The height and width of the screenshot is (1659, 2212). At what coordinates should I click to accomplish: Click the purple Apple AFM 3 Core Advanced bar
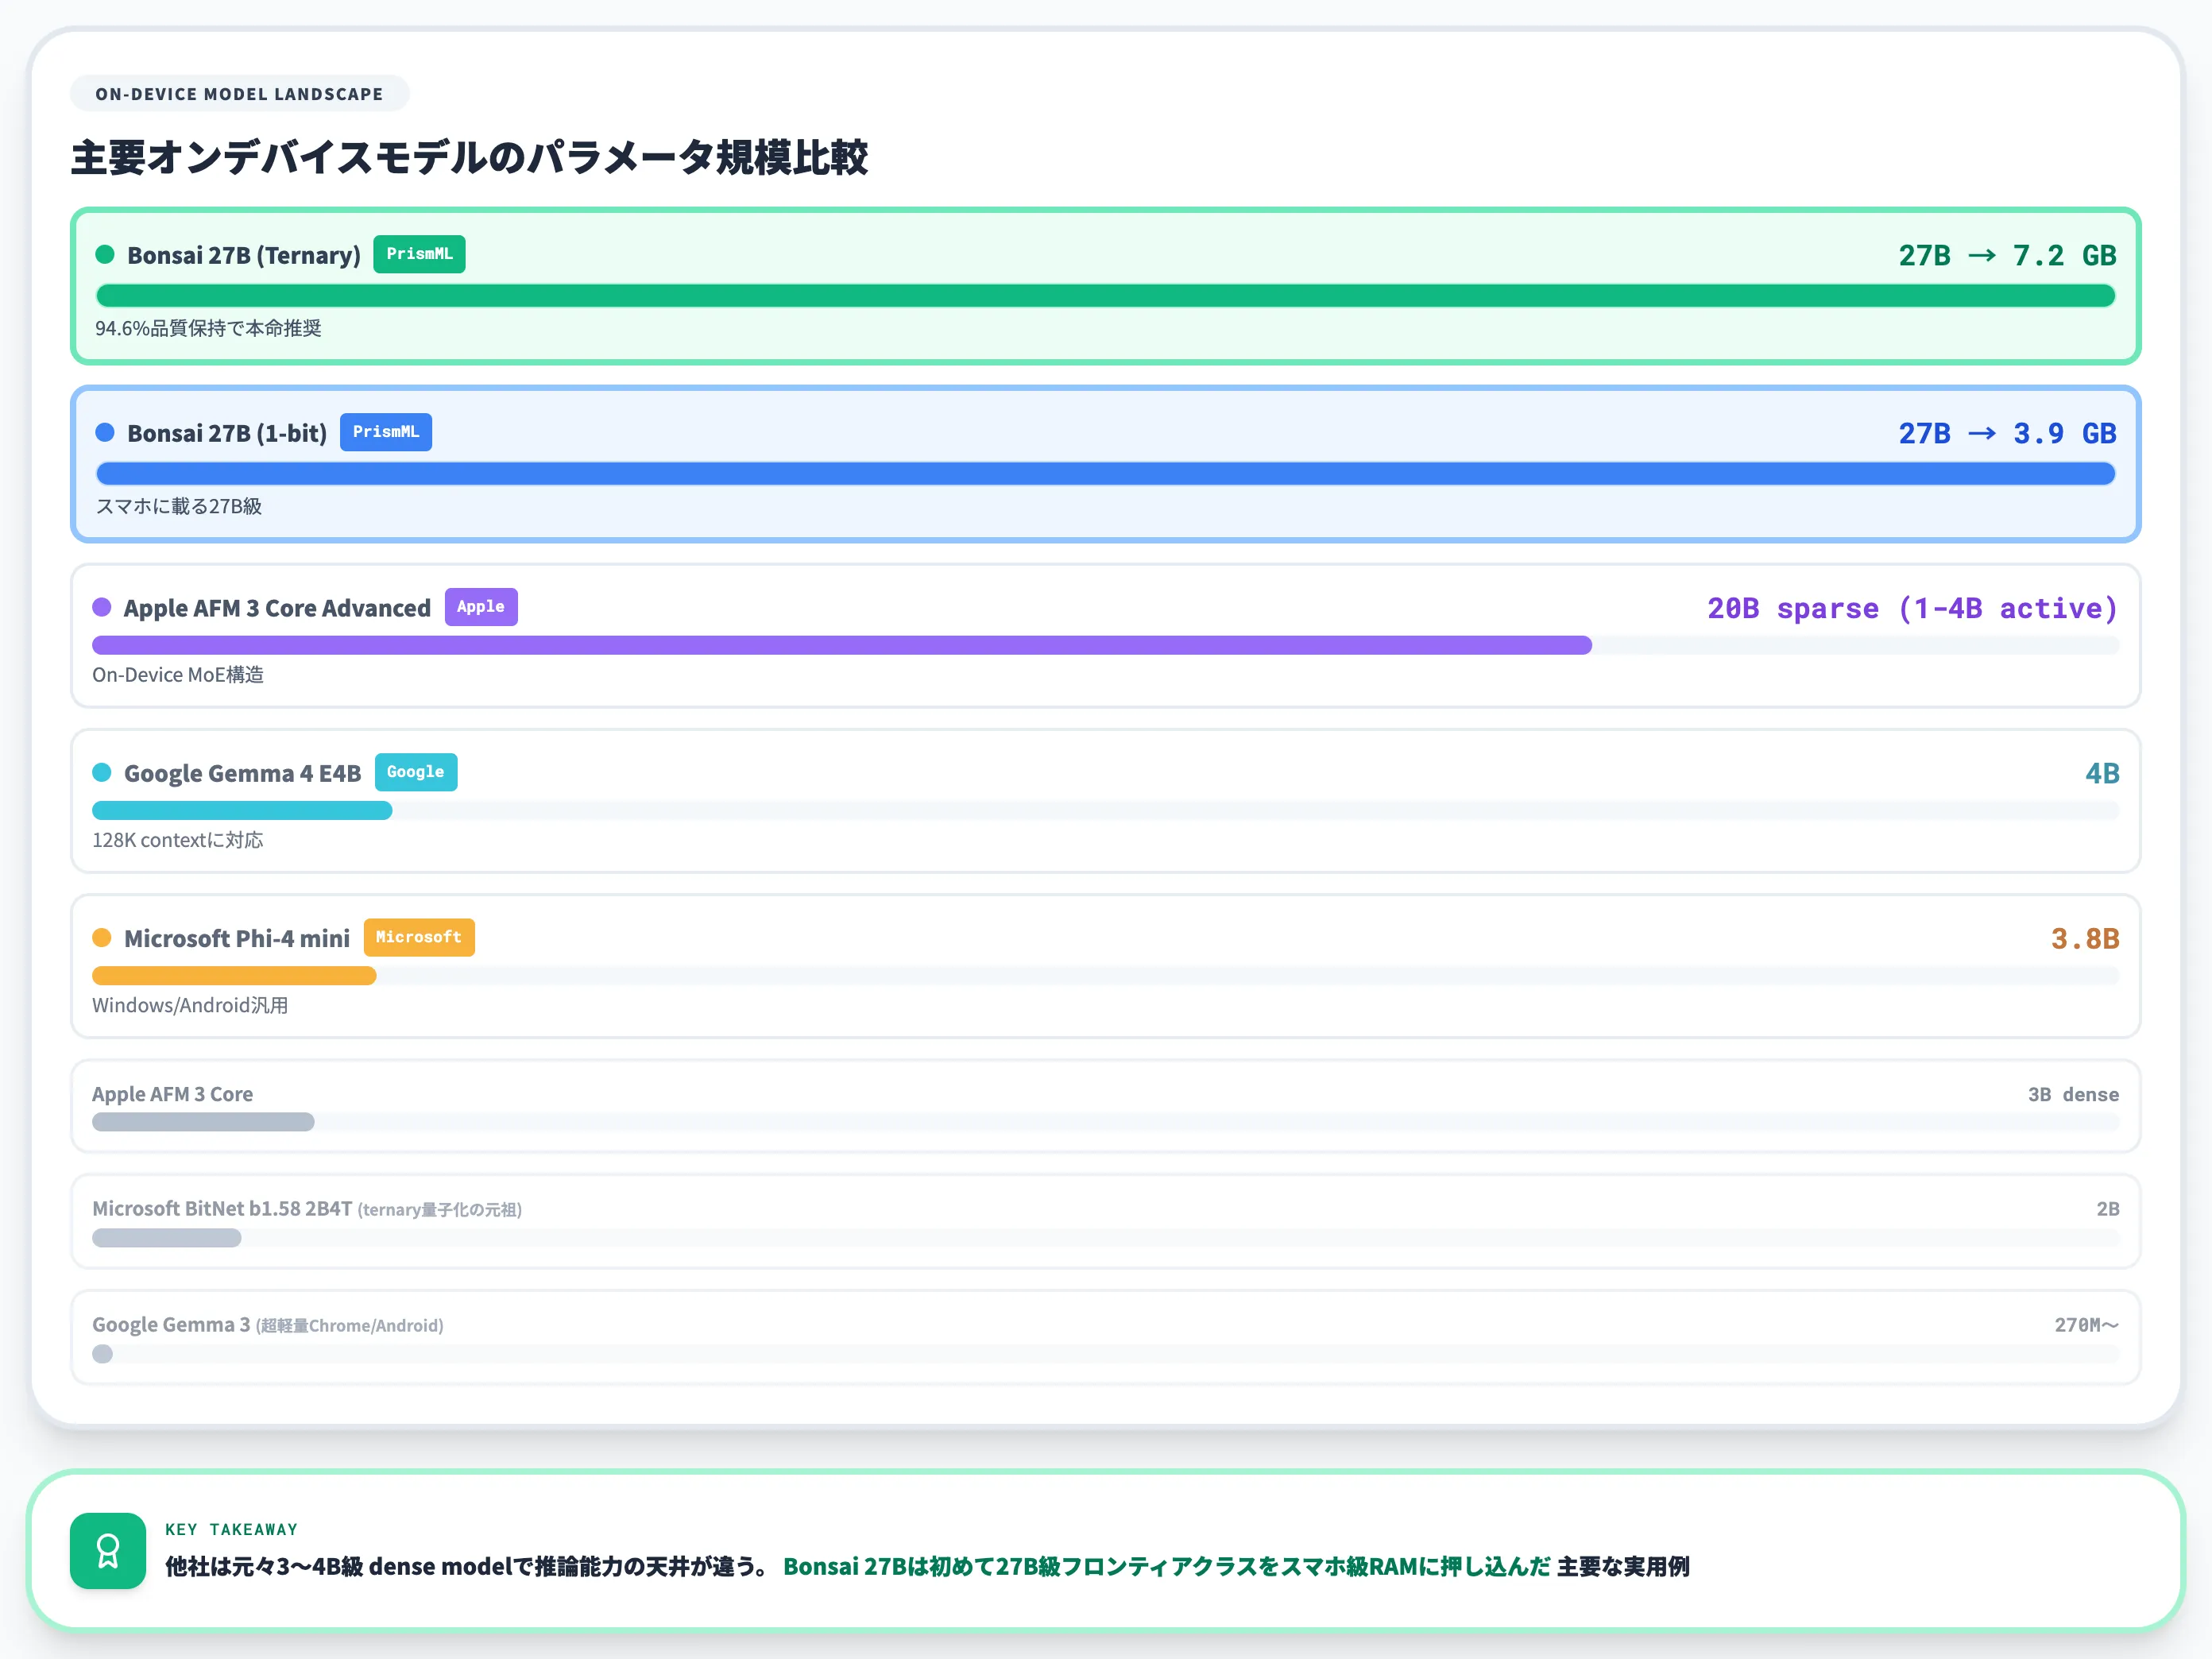(x=842, y=645)
